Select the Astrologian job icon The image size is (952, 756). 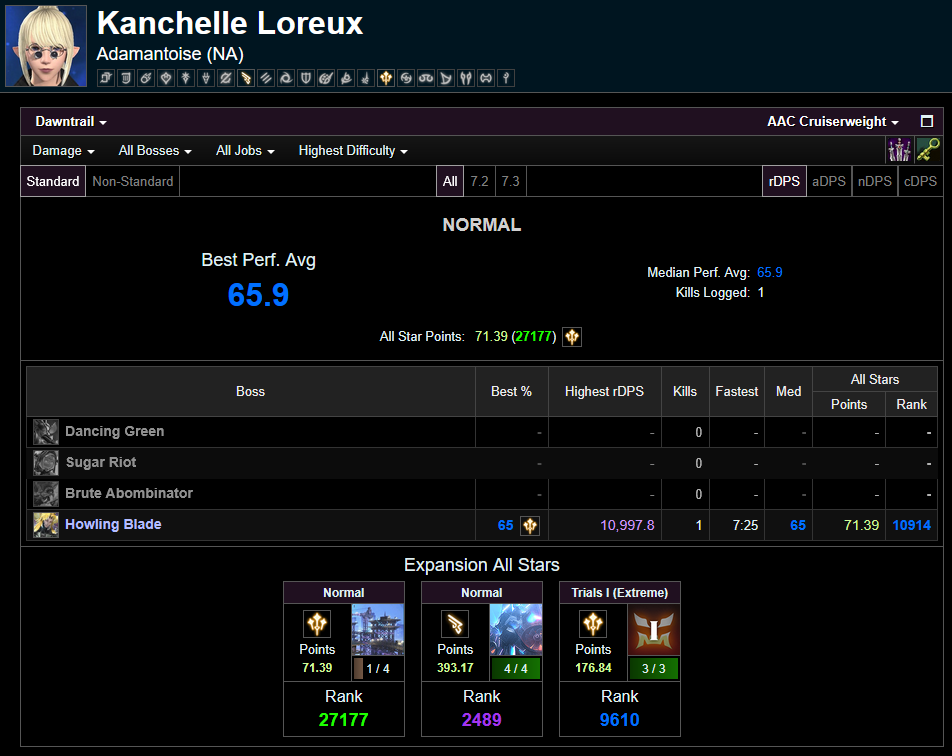pyautogui.click(x=106, y=78)
